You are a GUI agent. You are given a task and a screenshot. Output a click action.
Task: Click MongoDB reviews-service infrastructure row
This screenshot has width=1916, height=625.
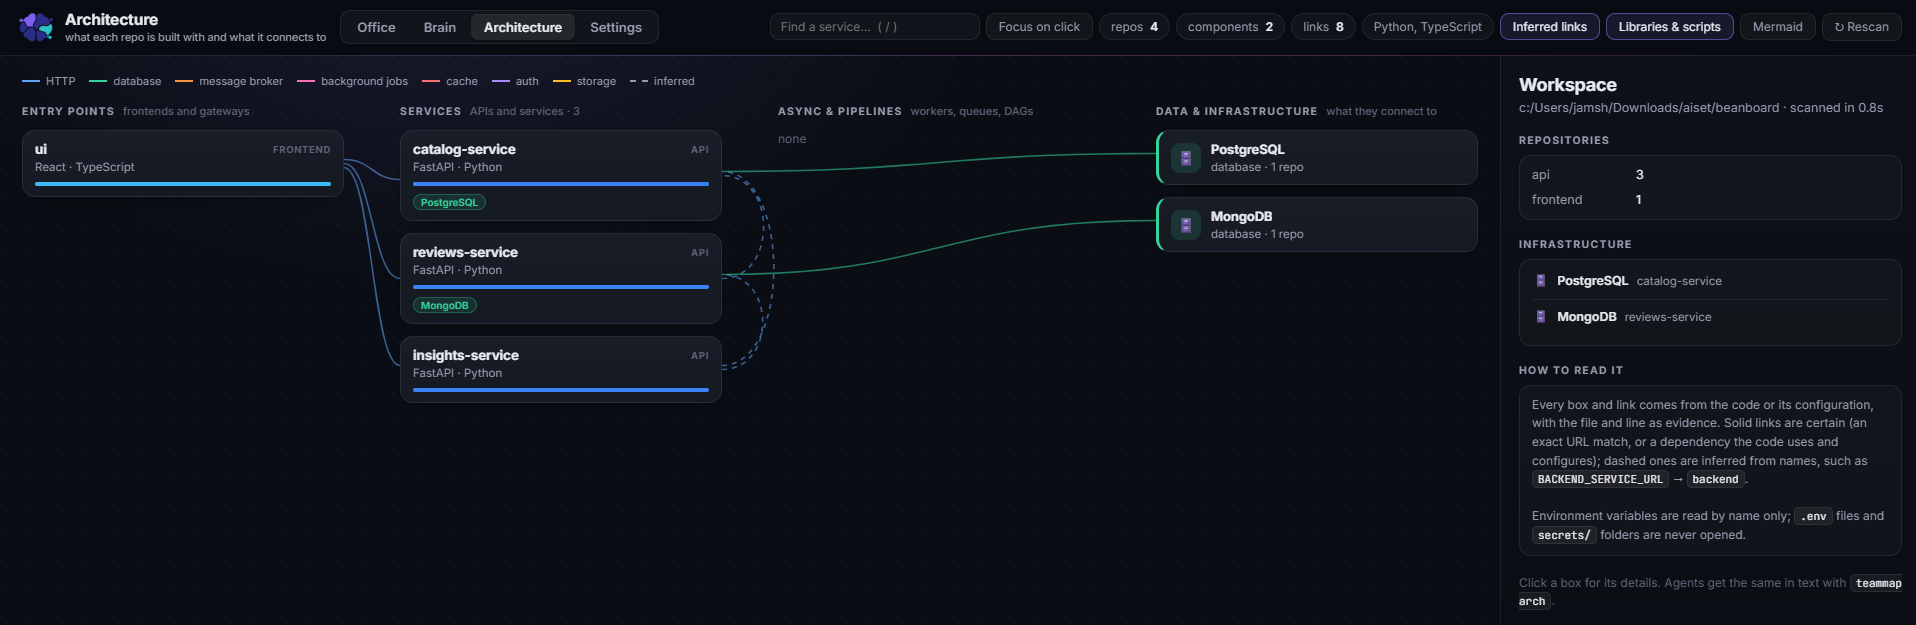[1709, 317]
